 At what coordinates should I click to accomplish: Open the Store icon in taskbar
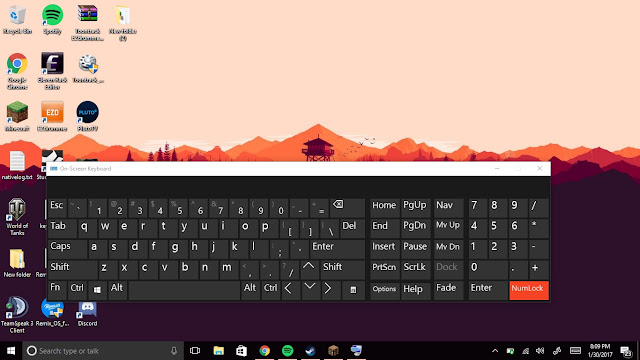pos(241,351)
